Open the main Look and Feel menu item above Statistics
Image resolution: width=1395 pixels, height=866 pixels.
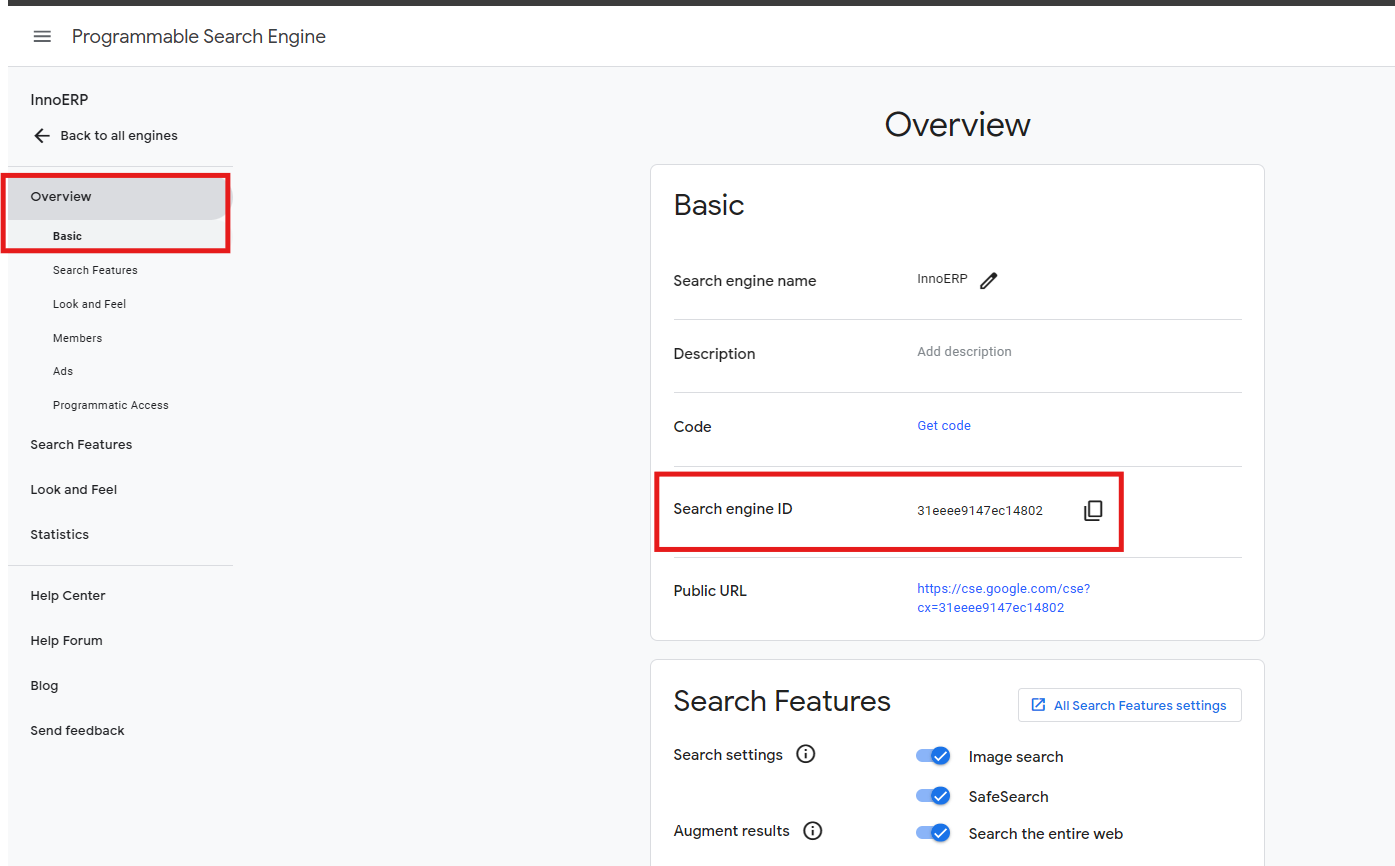(x=74, y=490)
